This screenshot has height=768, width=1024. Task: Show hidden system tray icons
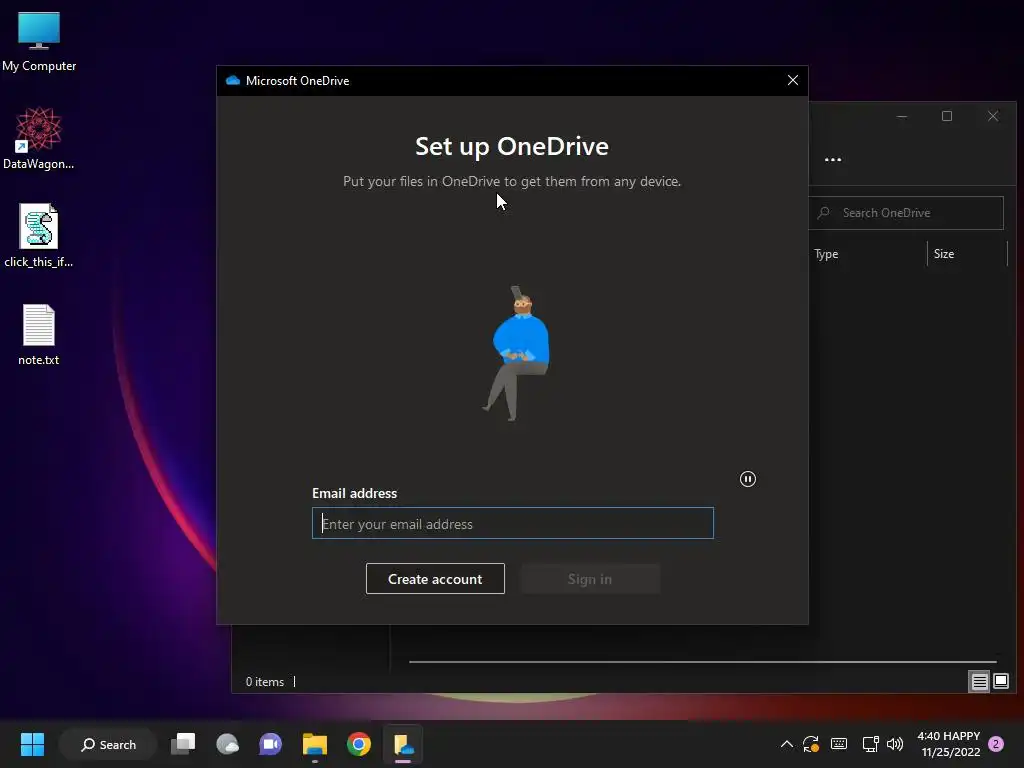click(787, 744)
